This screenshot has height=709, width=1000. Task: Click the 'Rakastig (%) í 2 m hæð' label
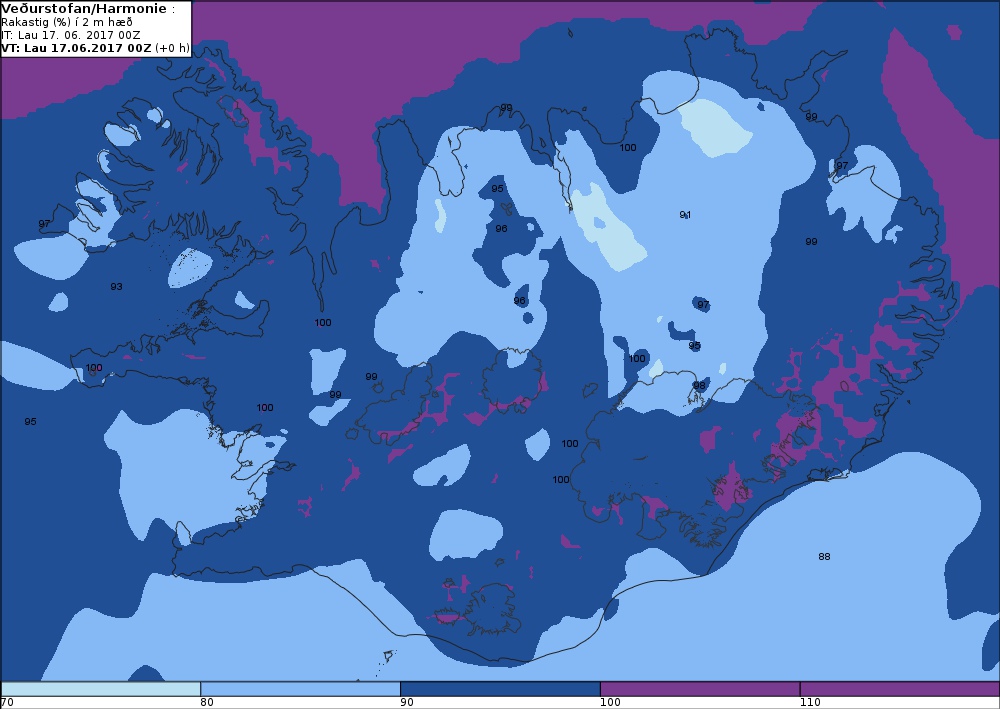[x=67, y=22]
